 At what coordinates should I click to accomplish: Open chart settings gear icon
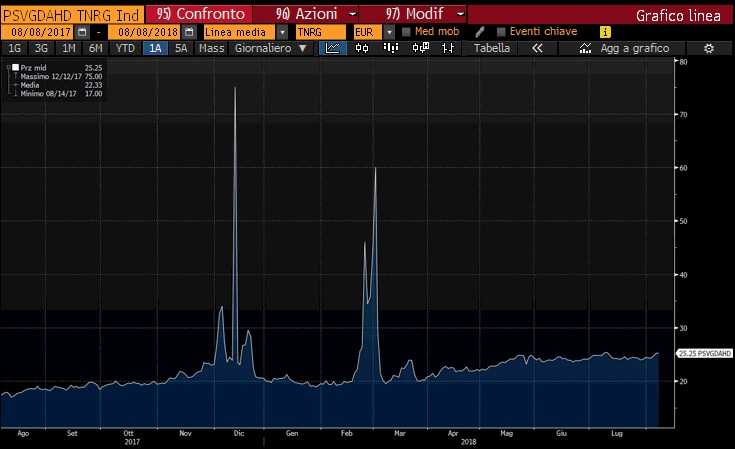(708, 48)
